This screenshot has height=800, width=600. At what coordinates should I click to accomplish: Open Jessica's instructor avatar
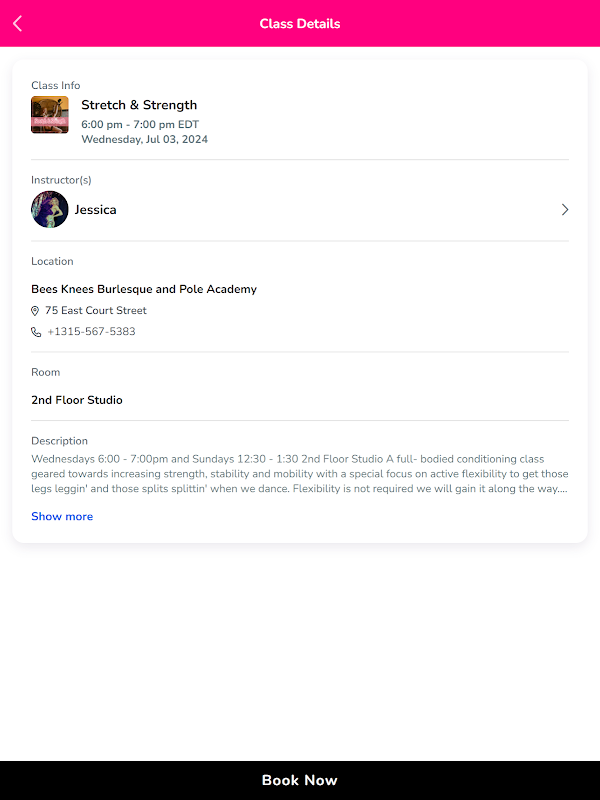click(50, 210)
